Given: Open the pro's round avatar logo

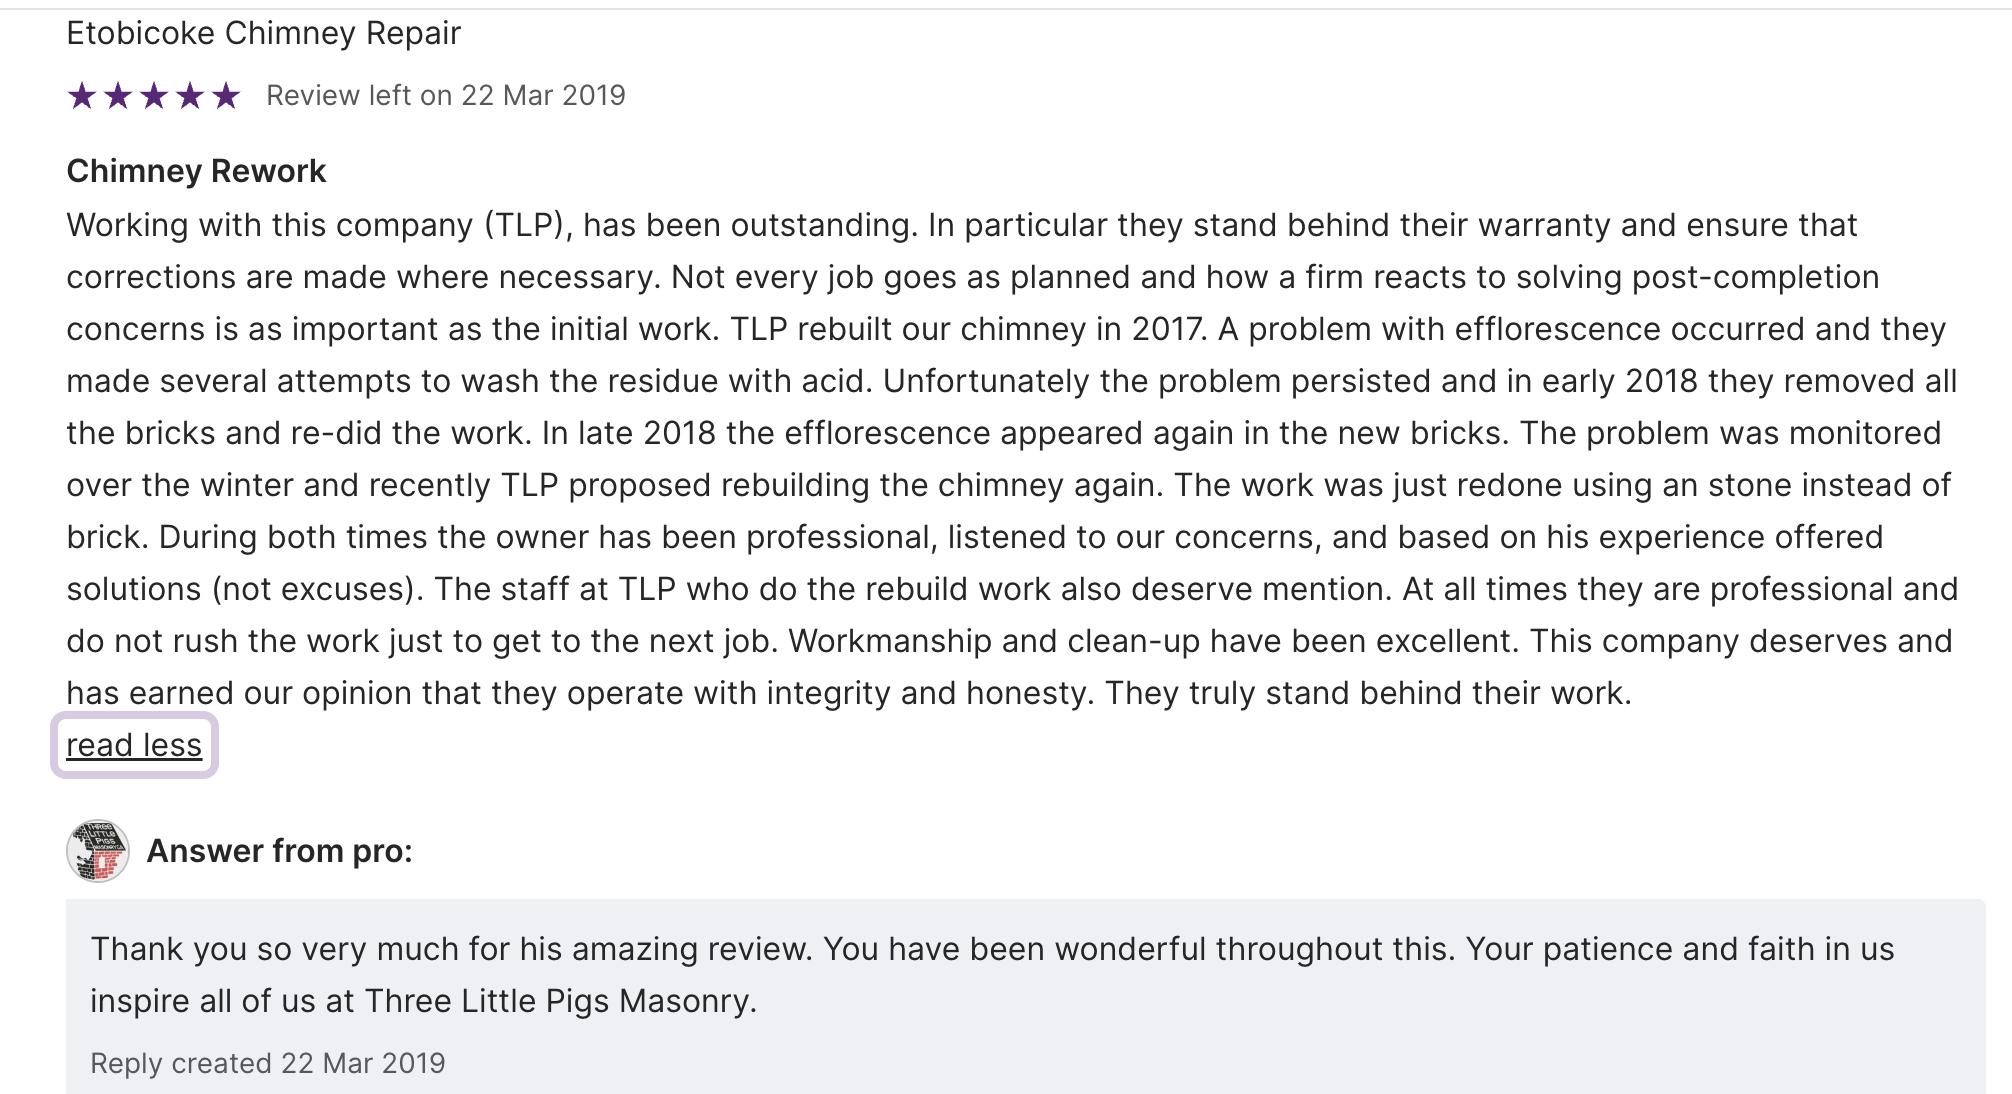Looking at the screenshot, I should click(x=98, y=851).
